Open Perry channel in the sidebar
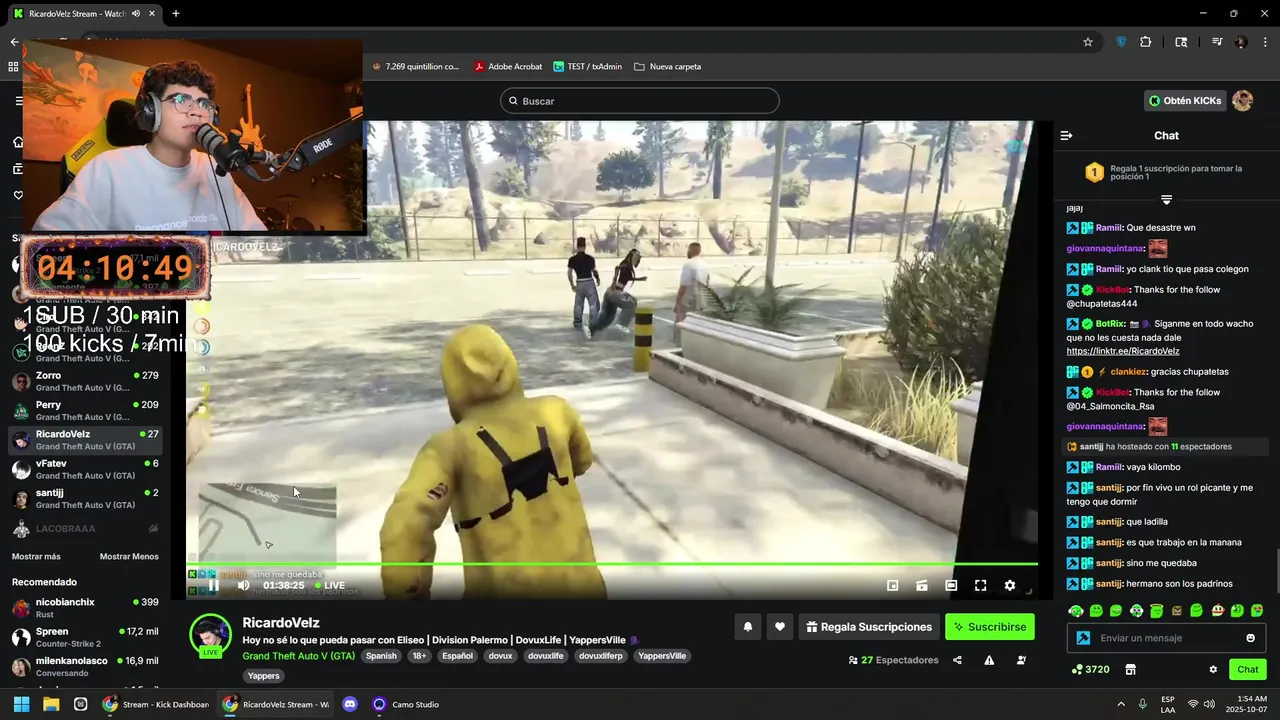This screenshot has width=1280, height=720. tap(85, 410)
